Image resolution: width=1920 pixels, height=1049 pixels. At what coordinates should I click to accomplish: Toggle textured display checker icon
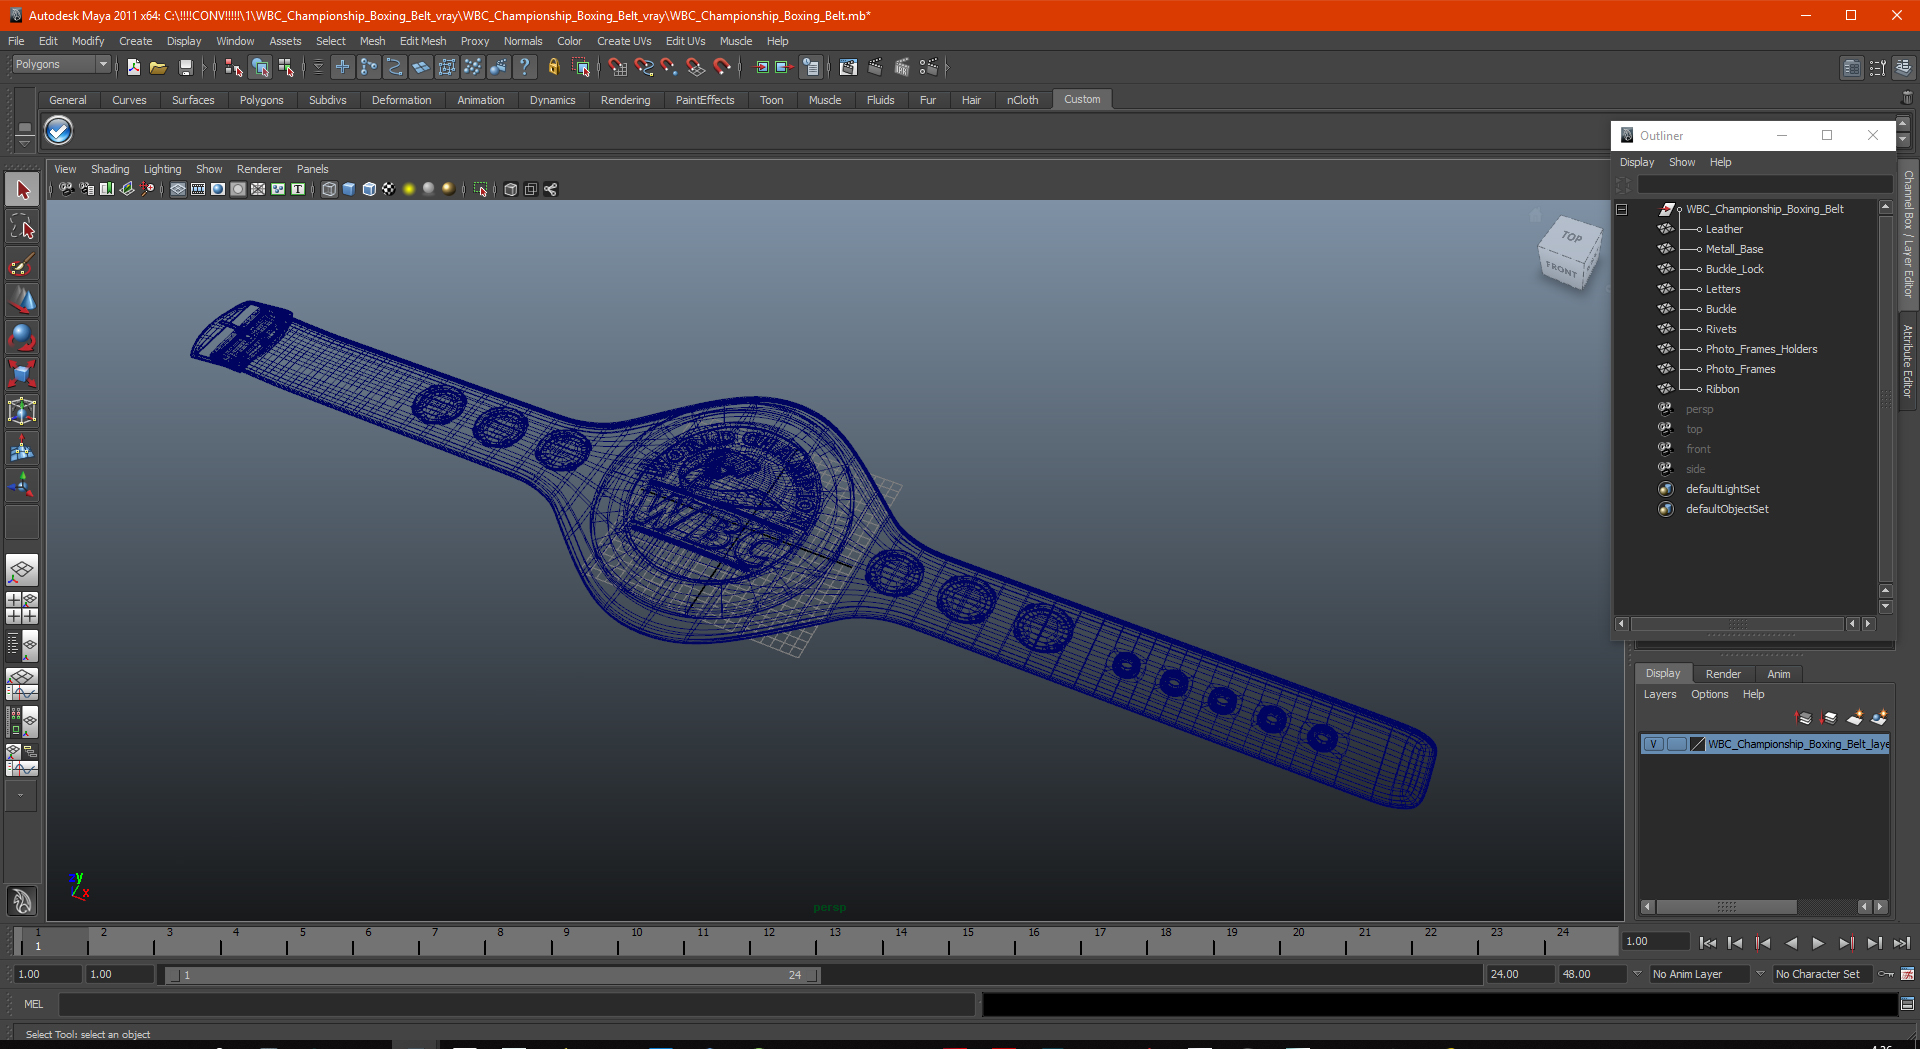[x=389, y=189]
